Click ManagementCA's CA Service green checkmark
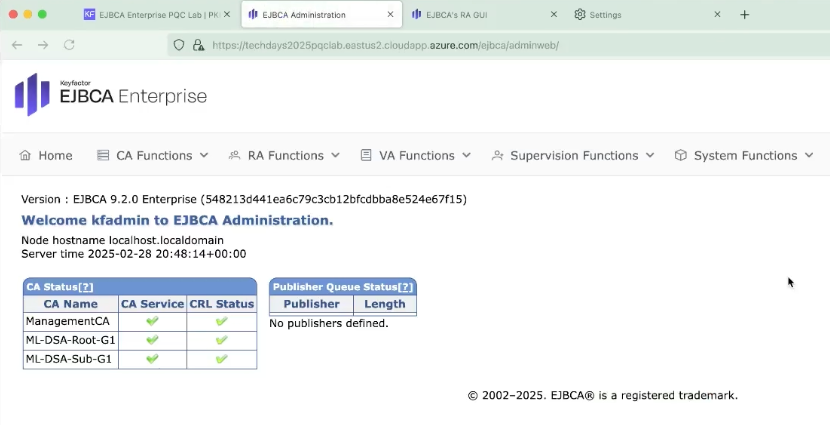830x425 pixels. [x=152, y=322]
